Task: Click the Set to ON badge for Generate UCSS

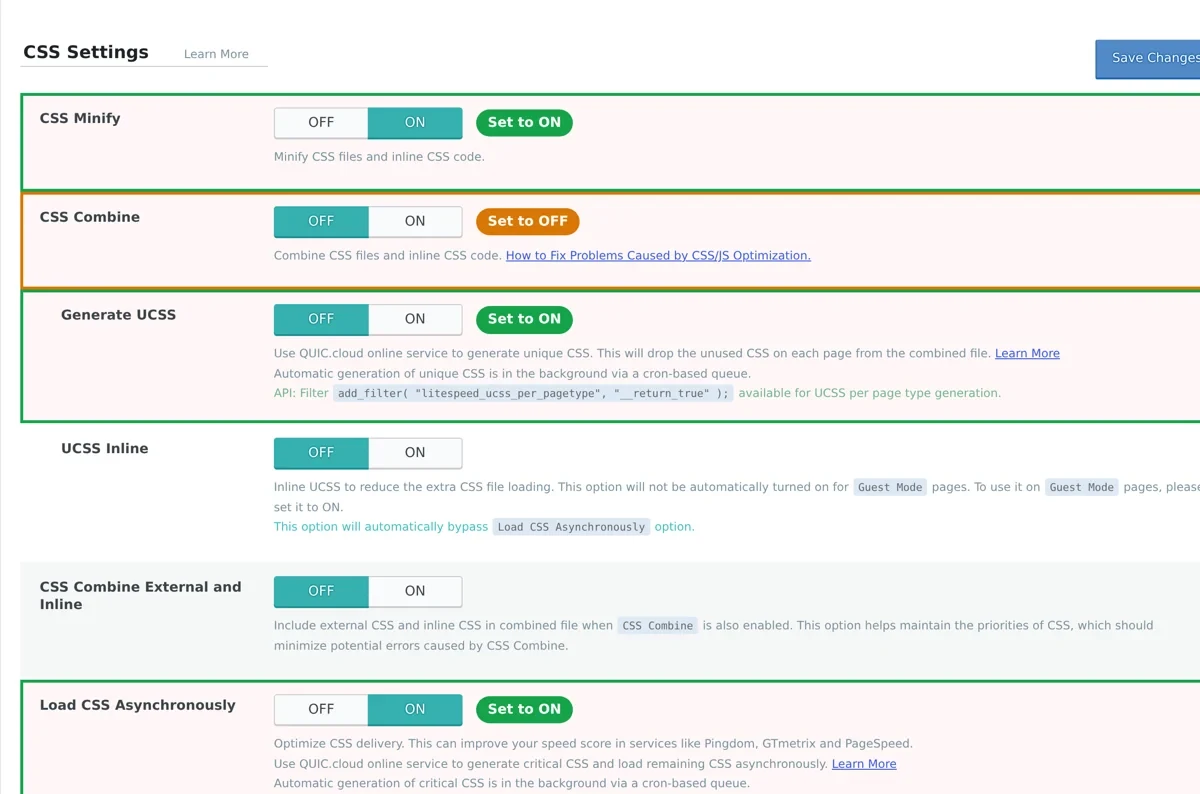Action: [524, 320]
